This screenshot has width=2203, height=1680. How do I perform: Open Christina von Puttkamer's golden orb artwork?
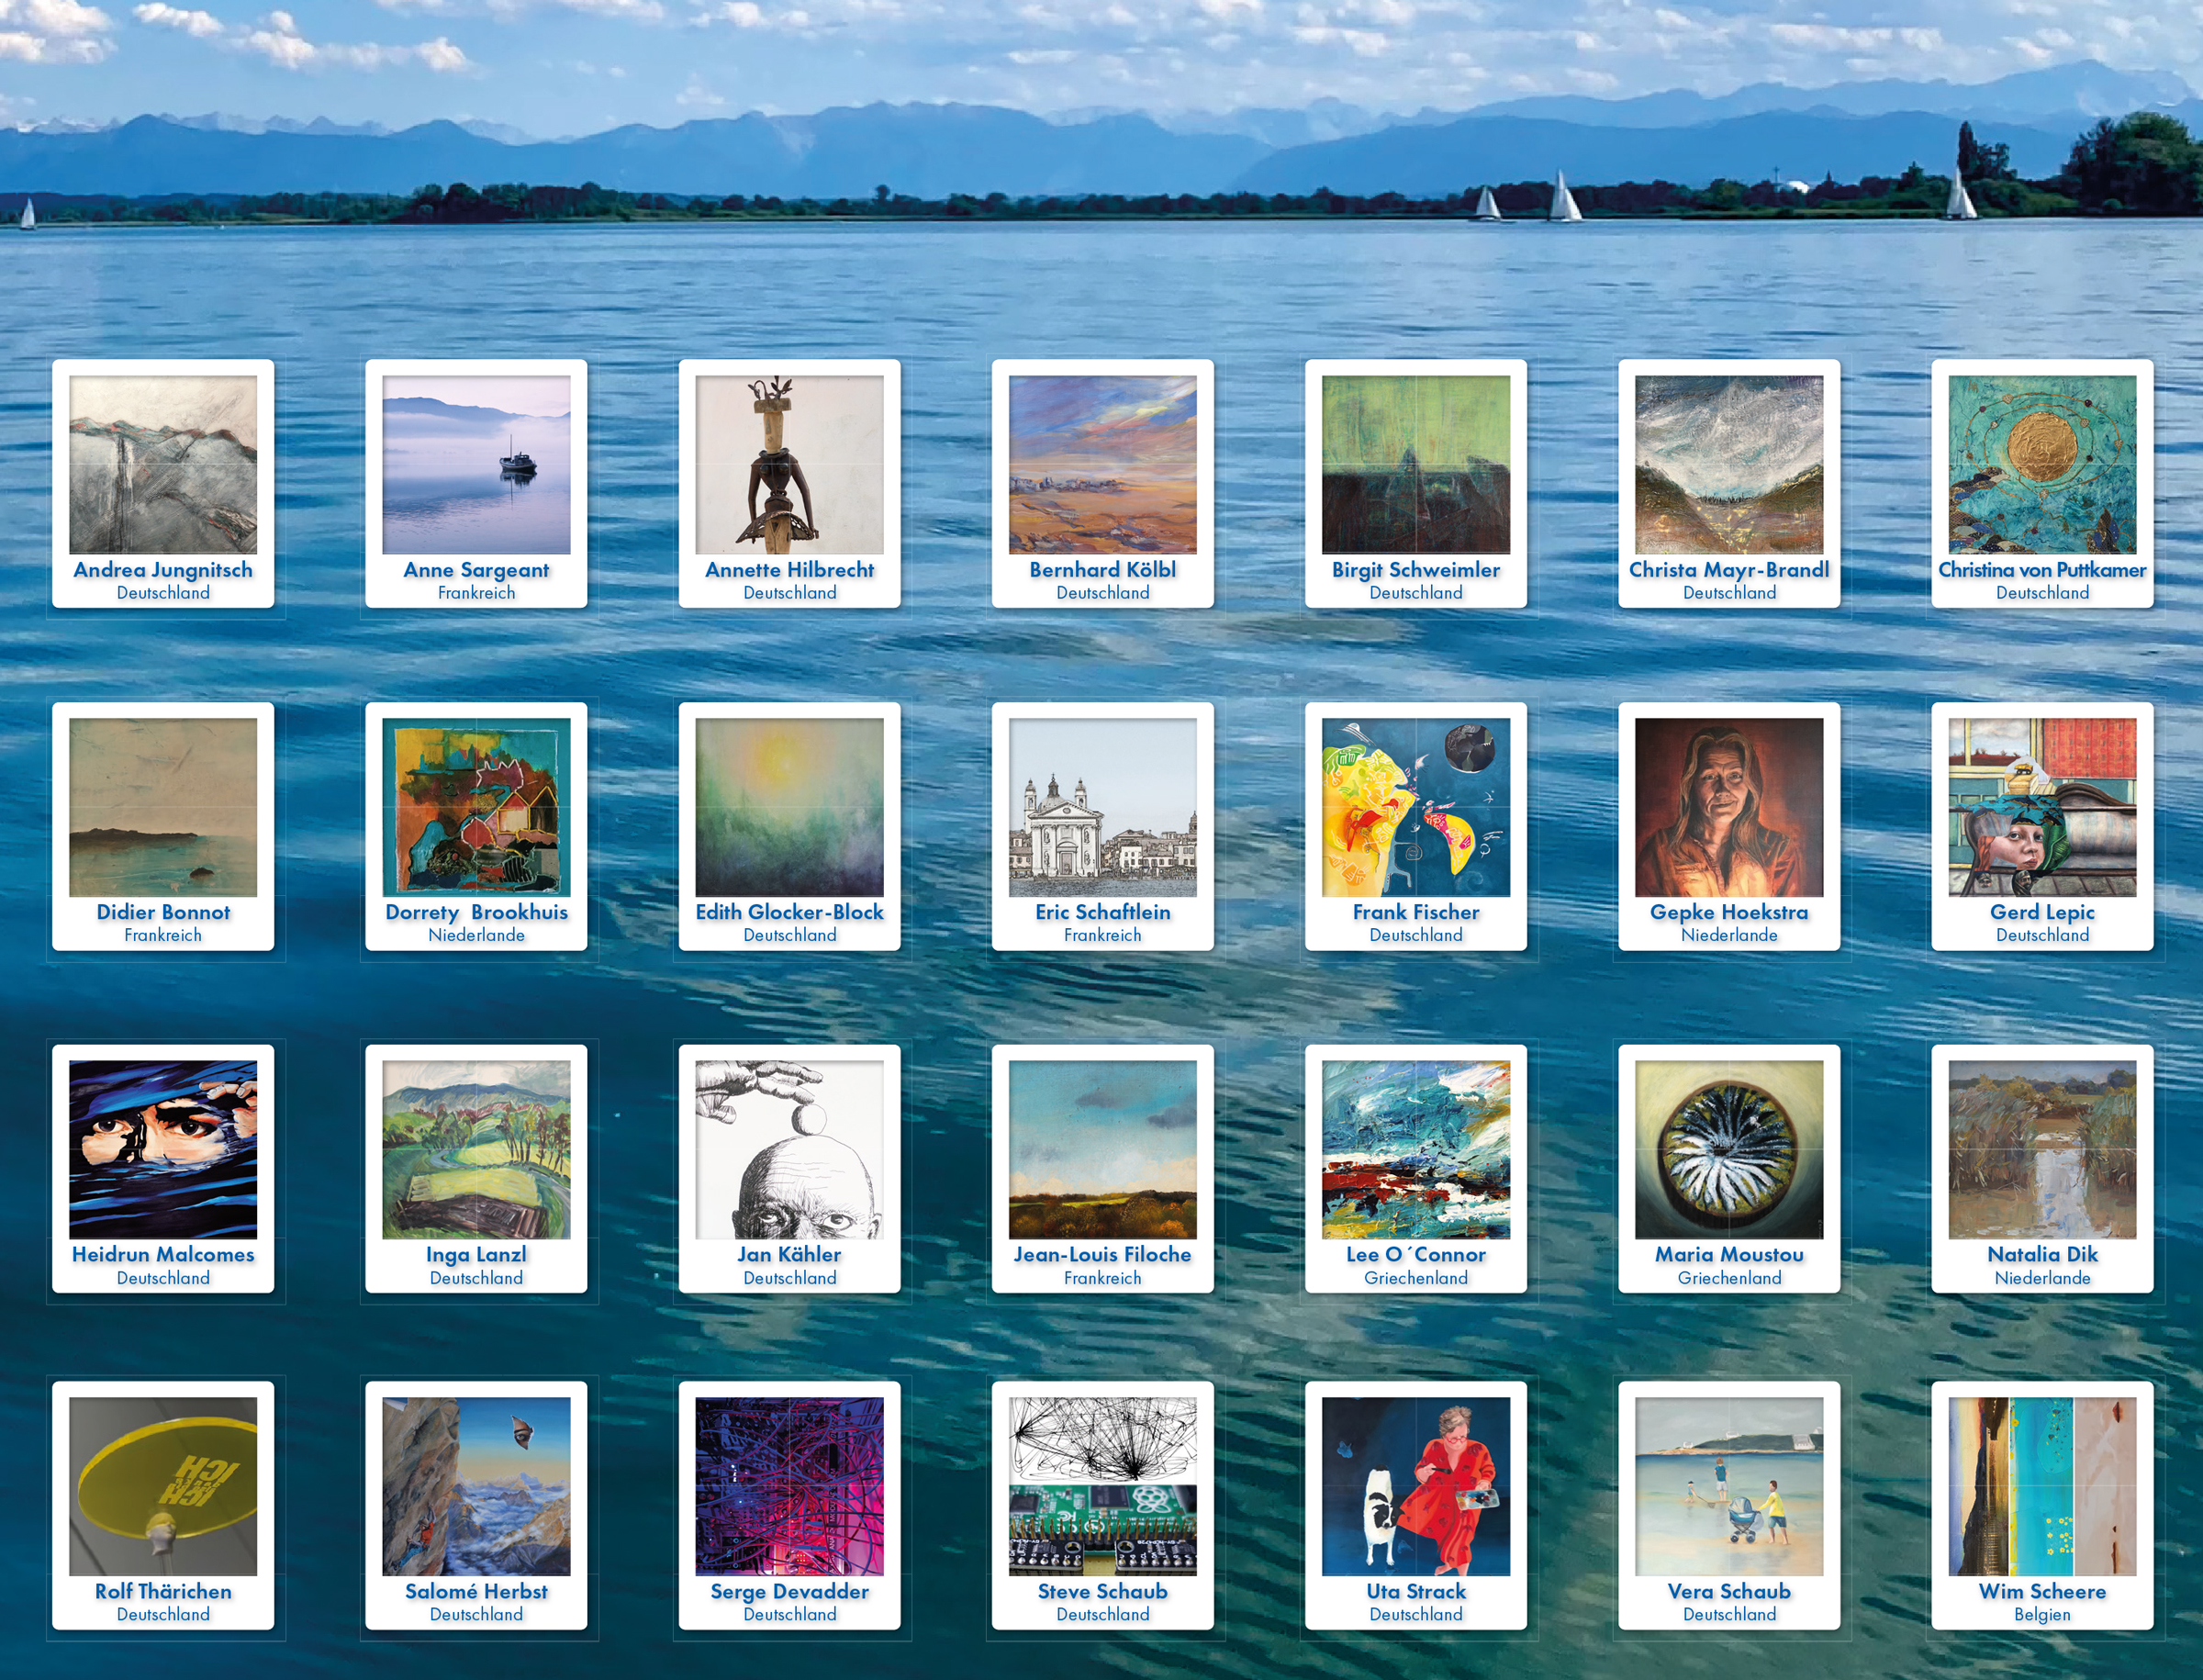[2042, 464]
